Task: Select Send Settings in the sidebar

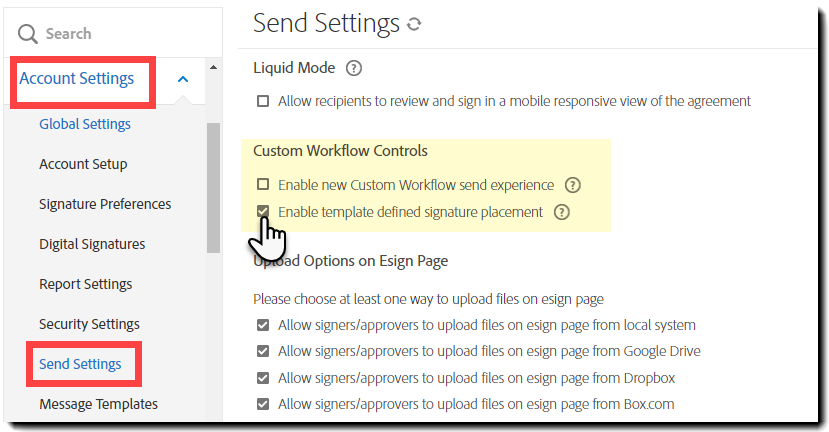Action: (80, 364)
